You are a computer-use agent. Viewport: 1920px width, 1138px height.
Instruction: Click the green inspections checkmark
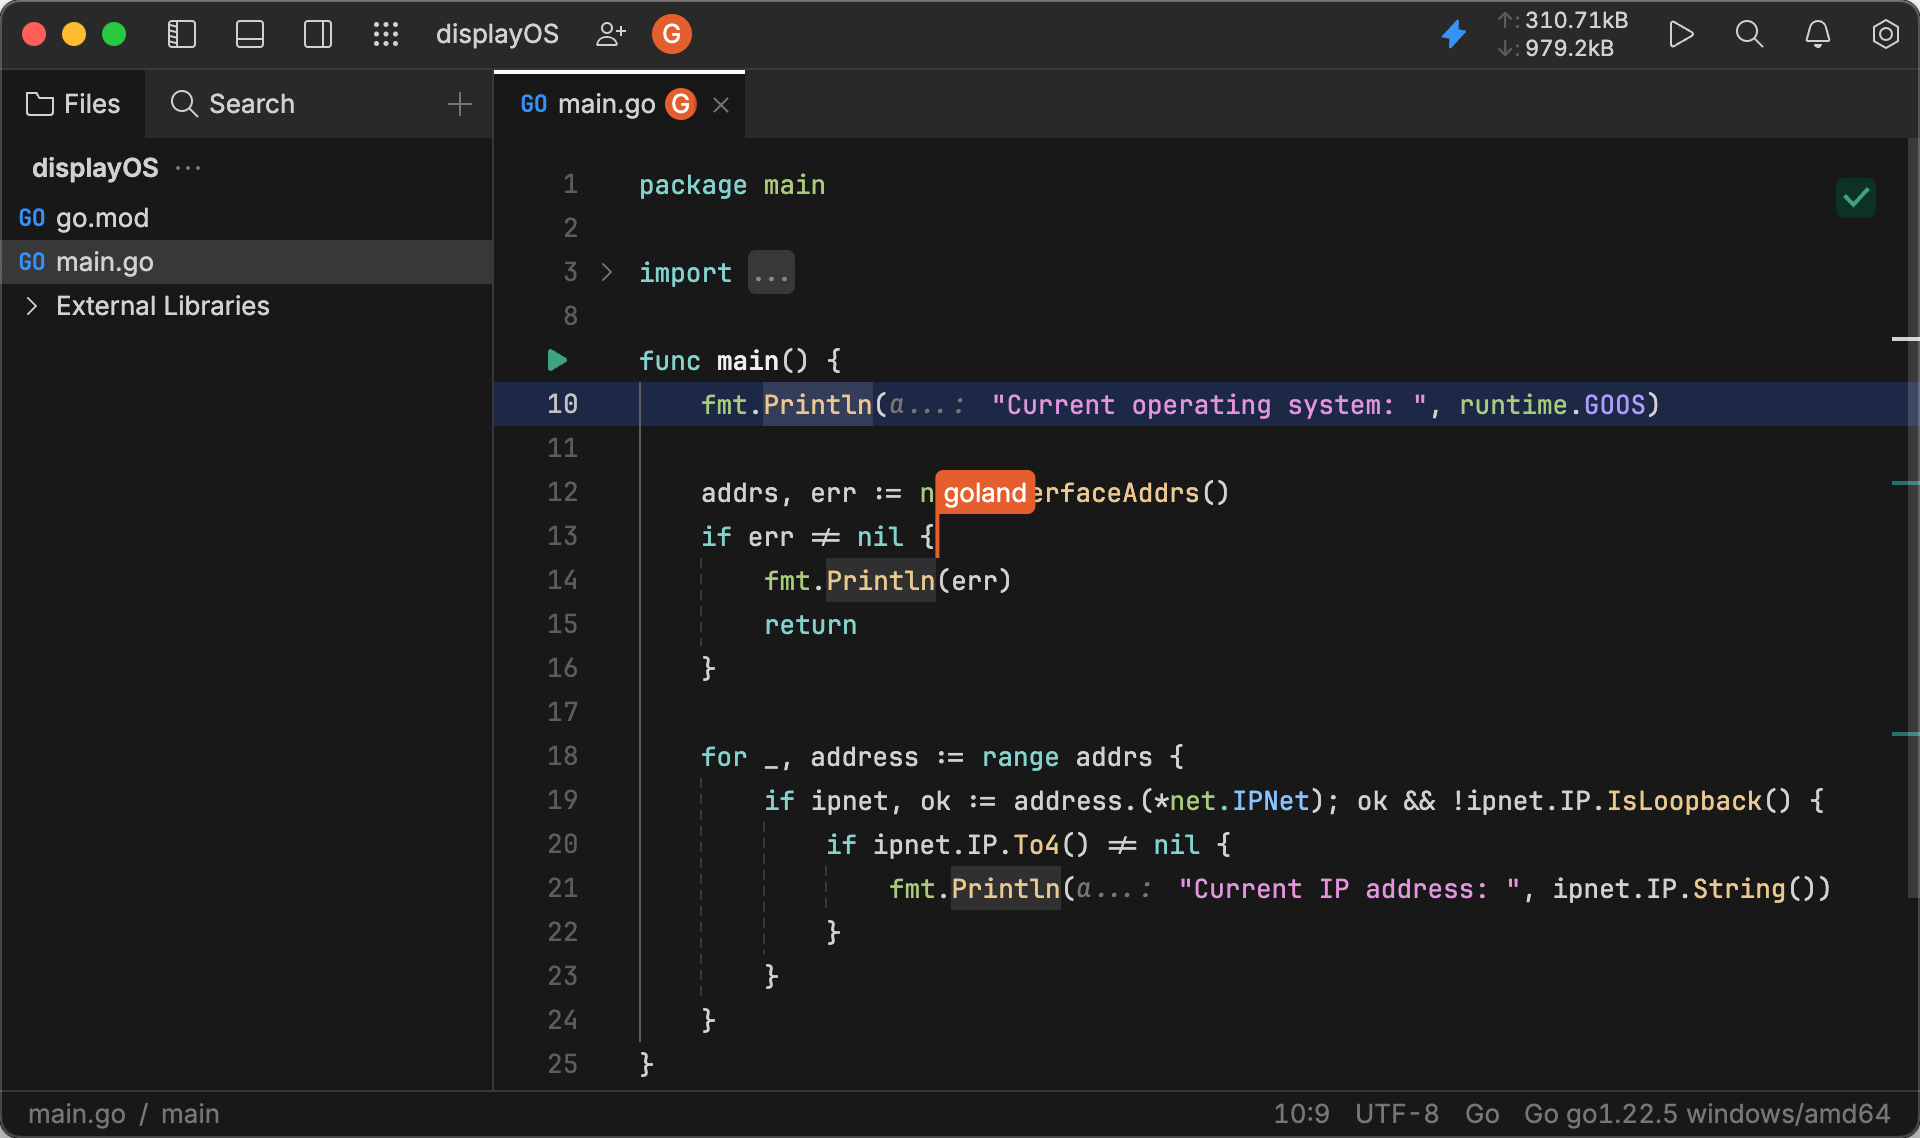1856,198
